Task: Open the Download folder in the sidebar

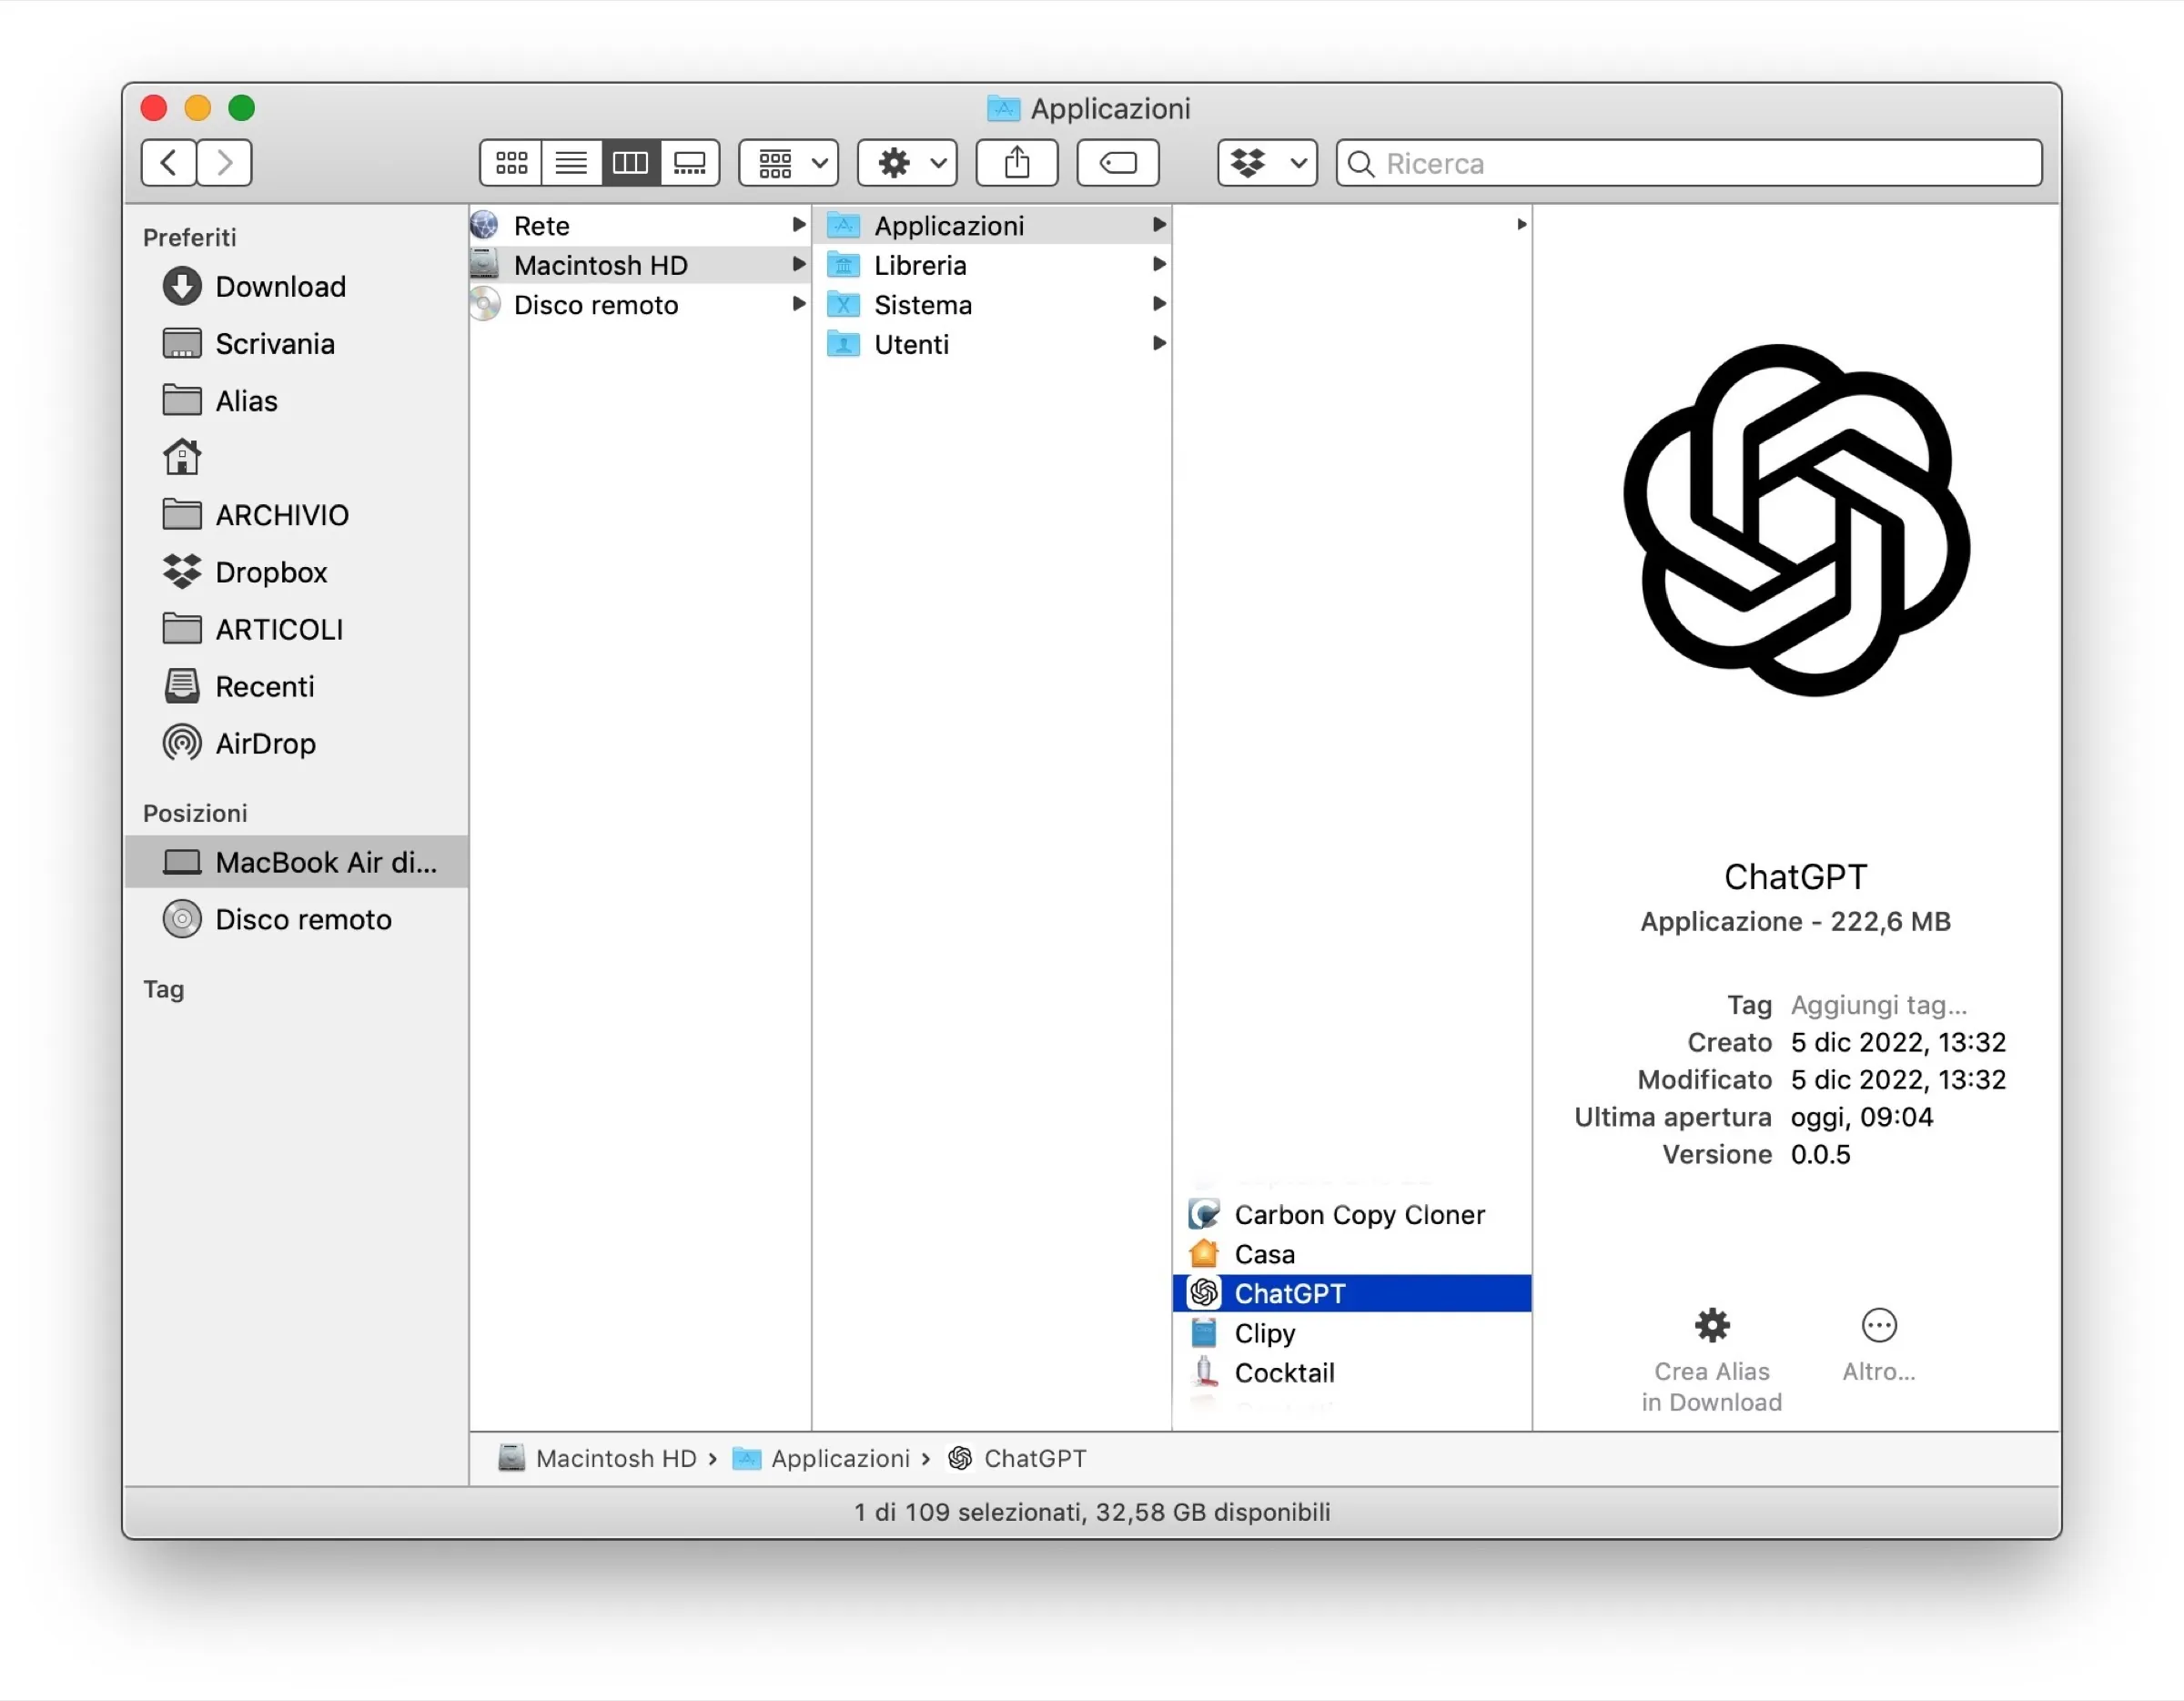Action: pos(280,286)
